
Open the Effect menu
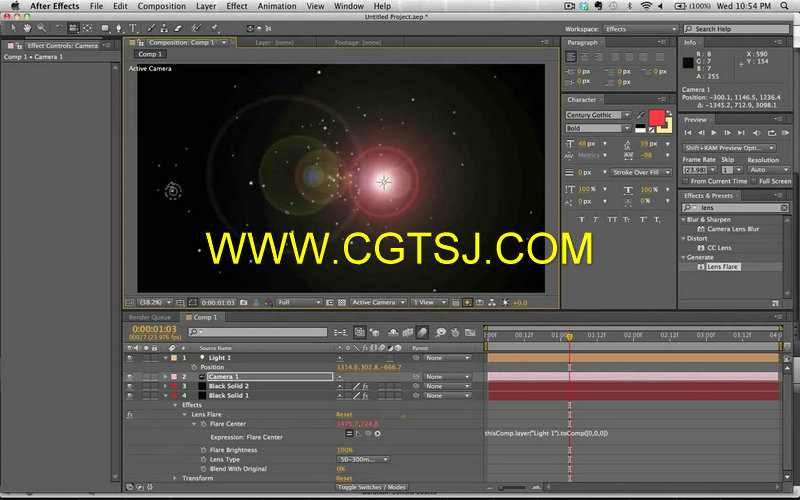(x=237, y=6)
